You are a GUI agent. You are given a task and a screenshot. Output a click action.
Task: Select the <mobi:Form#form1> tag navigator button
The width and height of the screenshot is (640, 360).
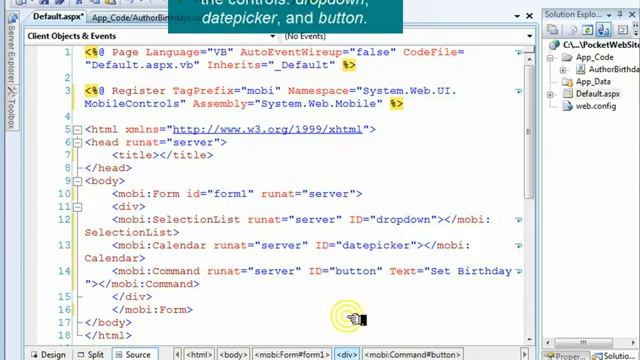click(x=292, y=355)
